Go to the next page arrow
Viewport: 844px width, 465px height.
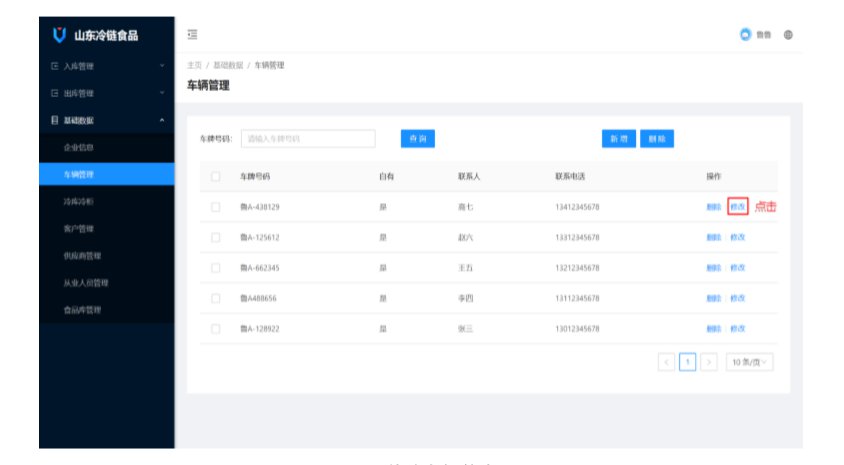(708, 362)
